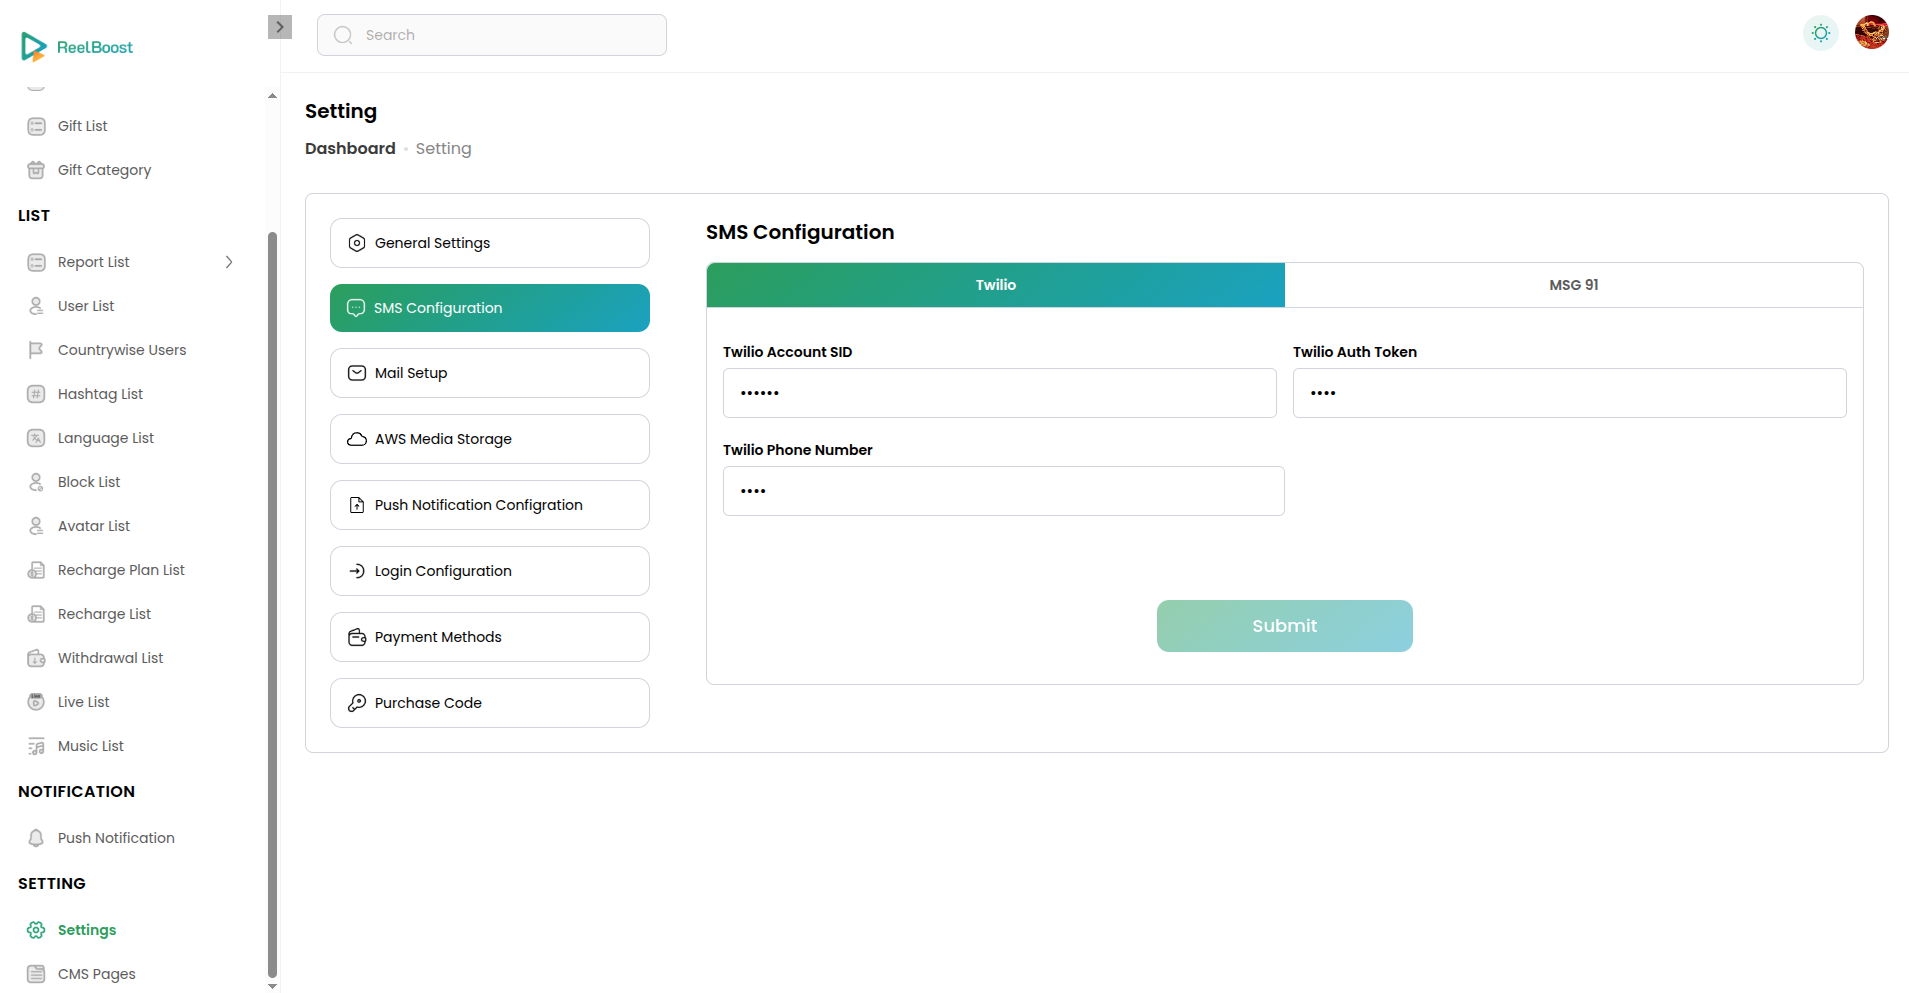Click the Push Notification bell icon
Viewport: 1909px width, 993px height.
click(x=36, y=838)
